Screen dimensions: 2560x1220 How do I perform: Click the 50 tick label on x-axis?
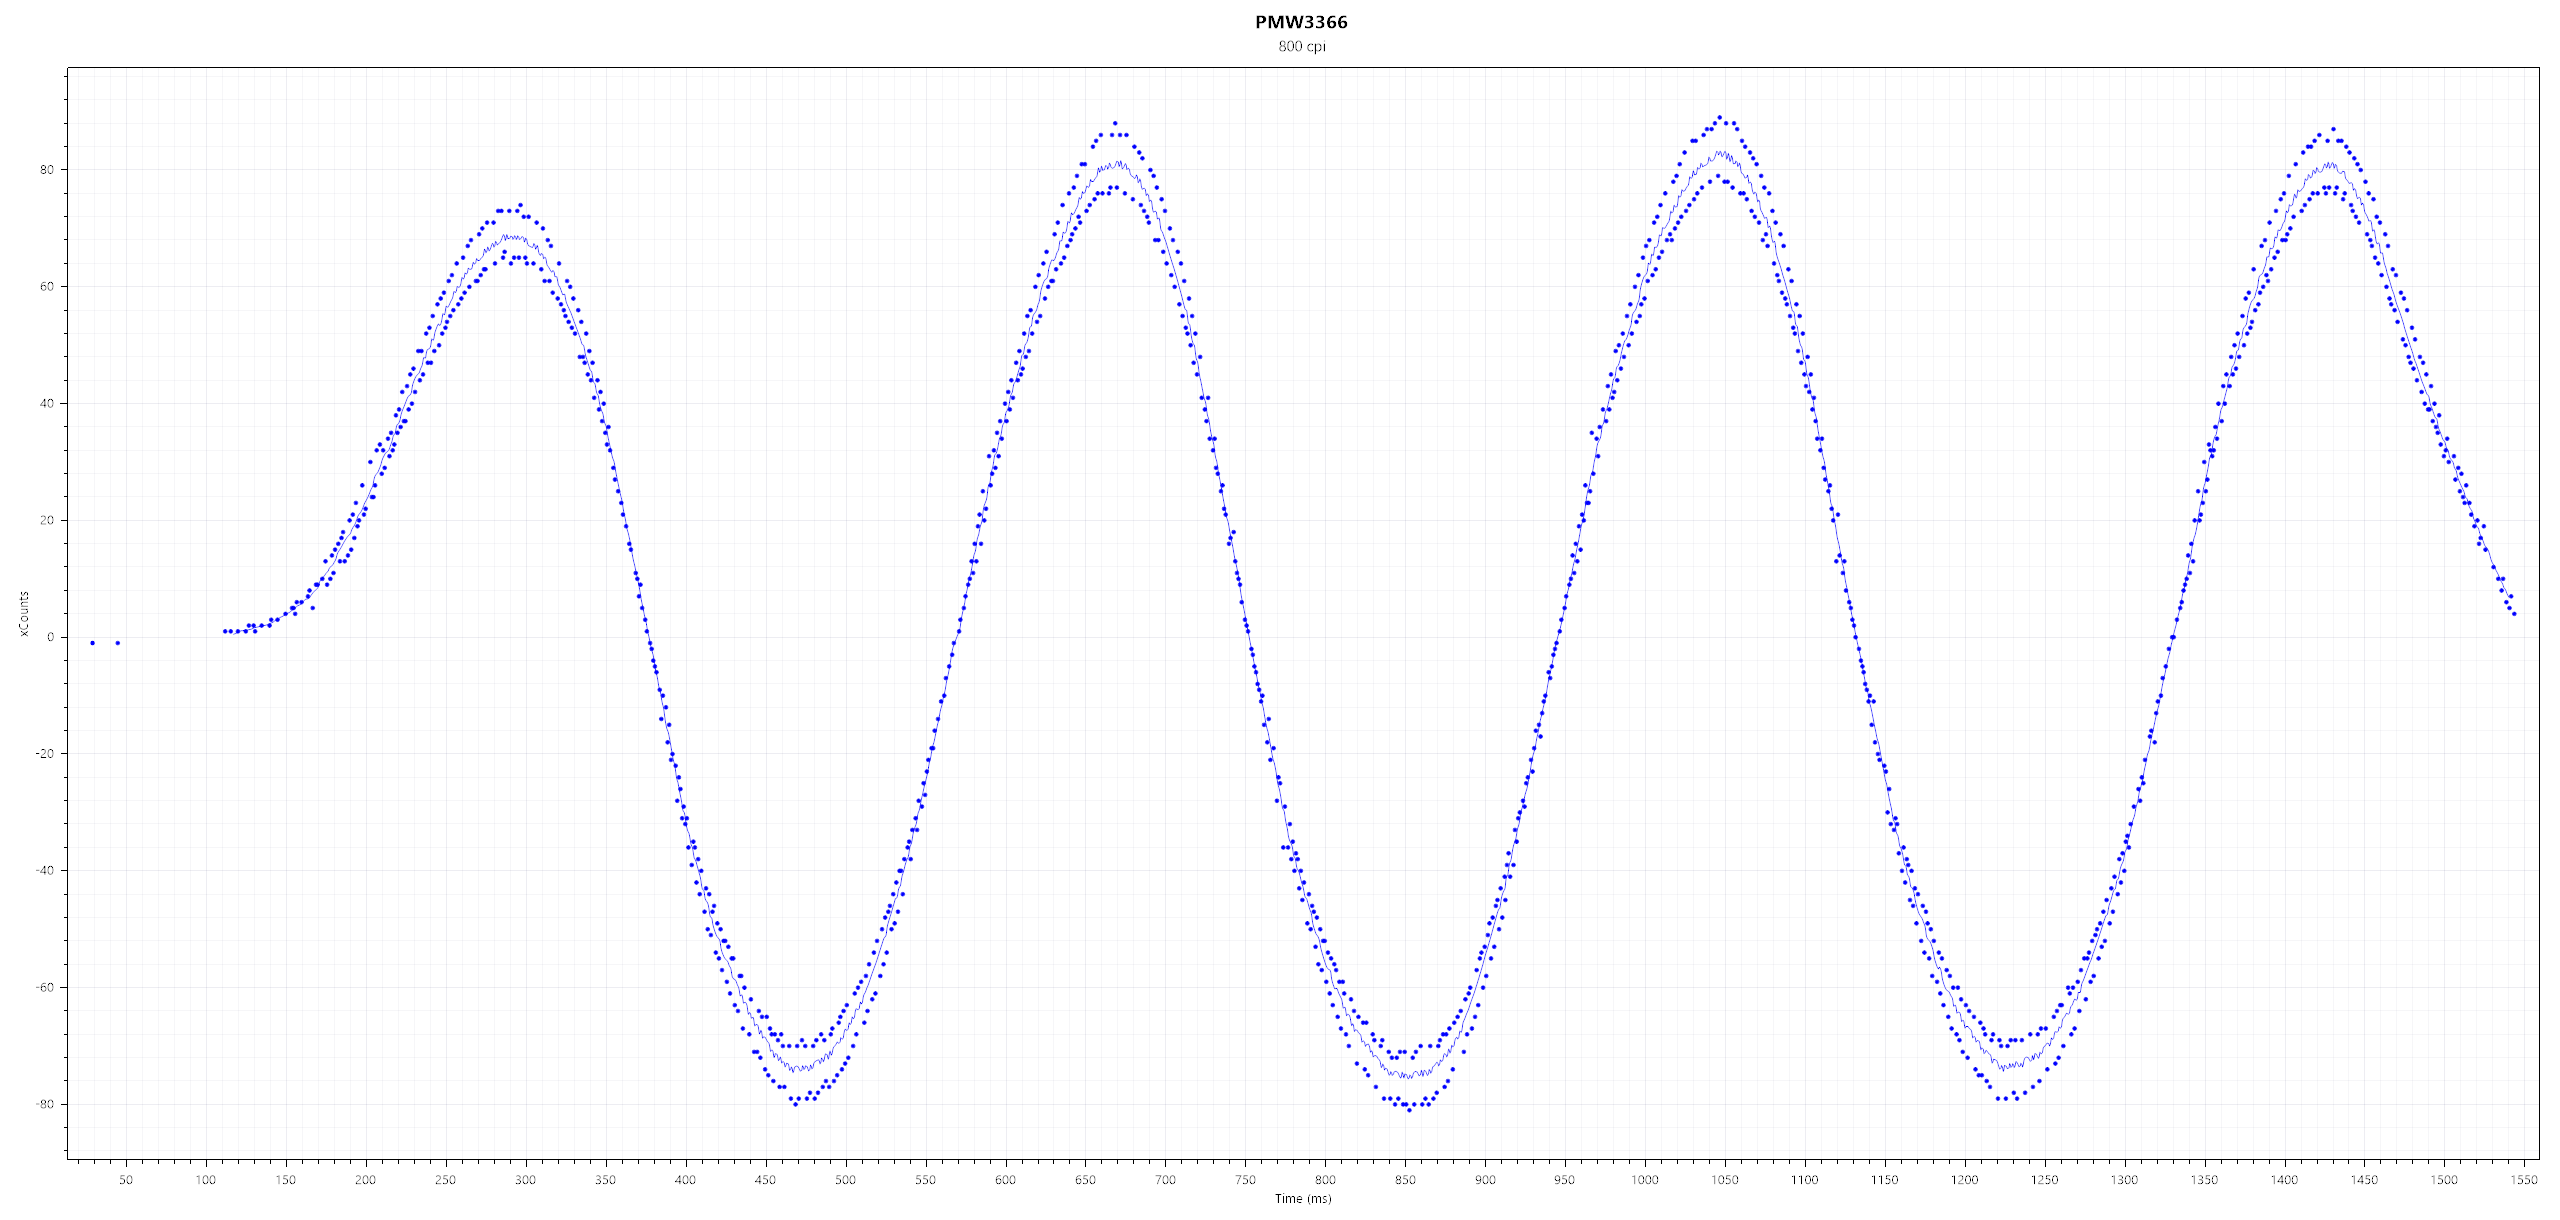[x=126, y=1180]
